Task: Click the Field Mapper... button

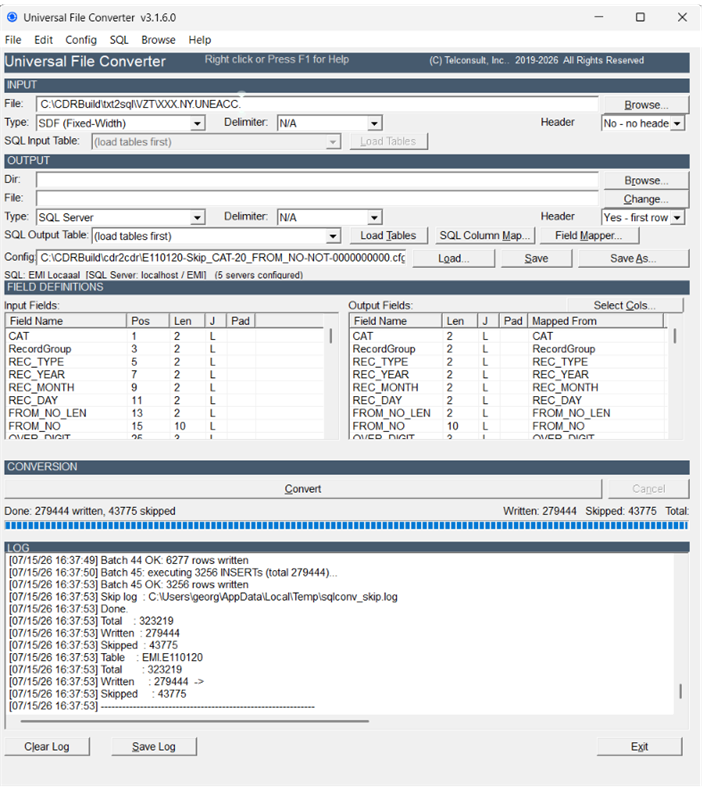Action: click(x=588, y=235)
